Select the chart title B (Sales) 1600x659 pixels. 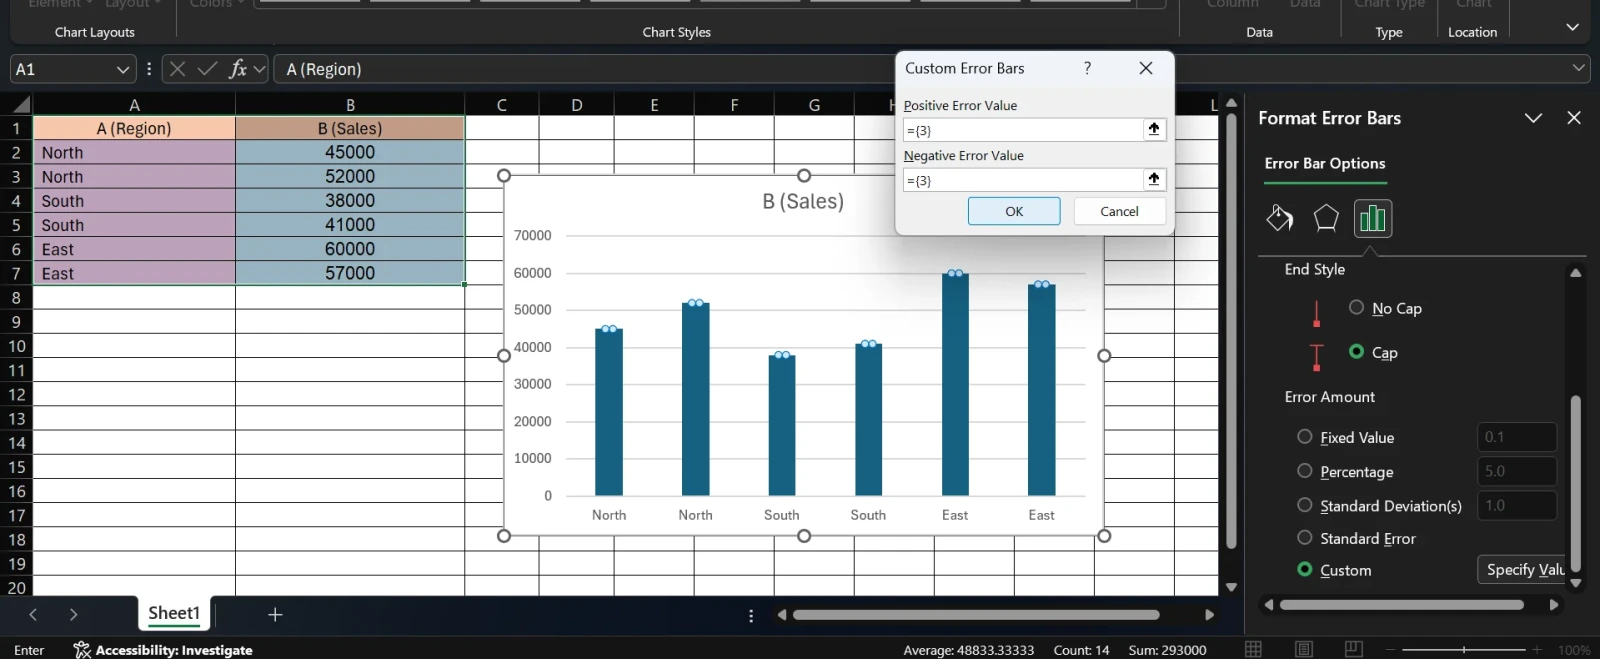click(x=803, y=201)
